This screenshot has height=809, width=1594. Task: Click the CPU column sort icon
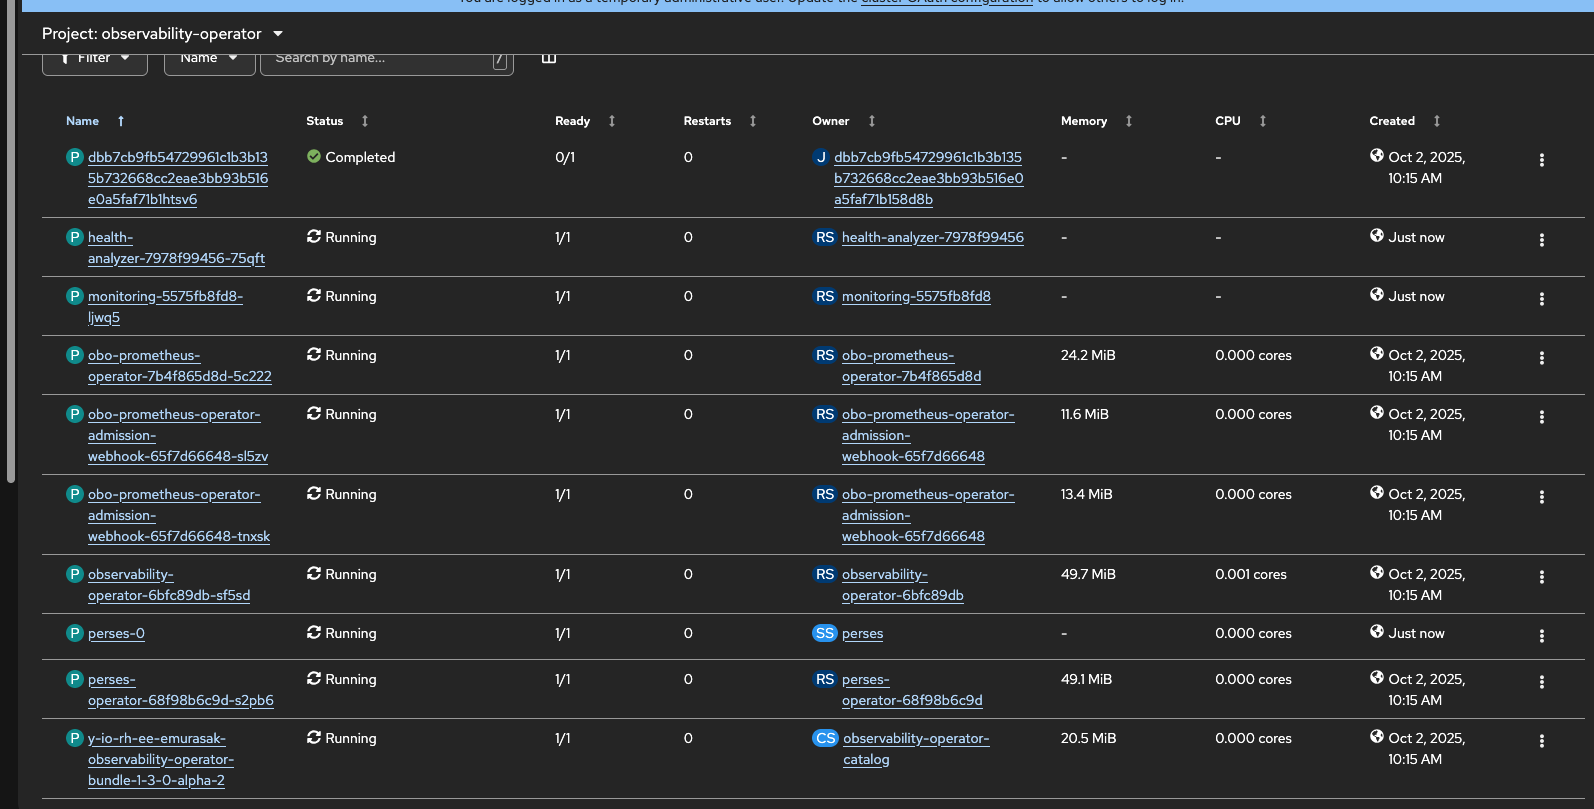(x=1263, y=121)
